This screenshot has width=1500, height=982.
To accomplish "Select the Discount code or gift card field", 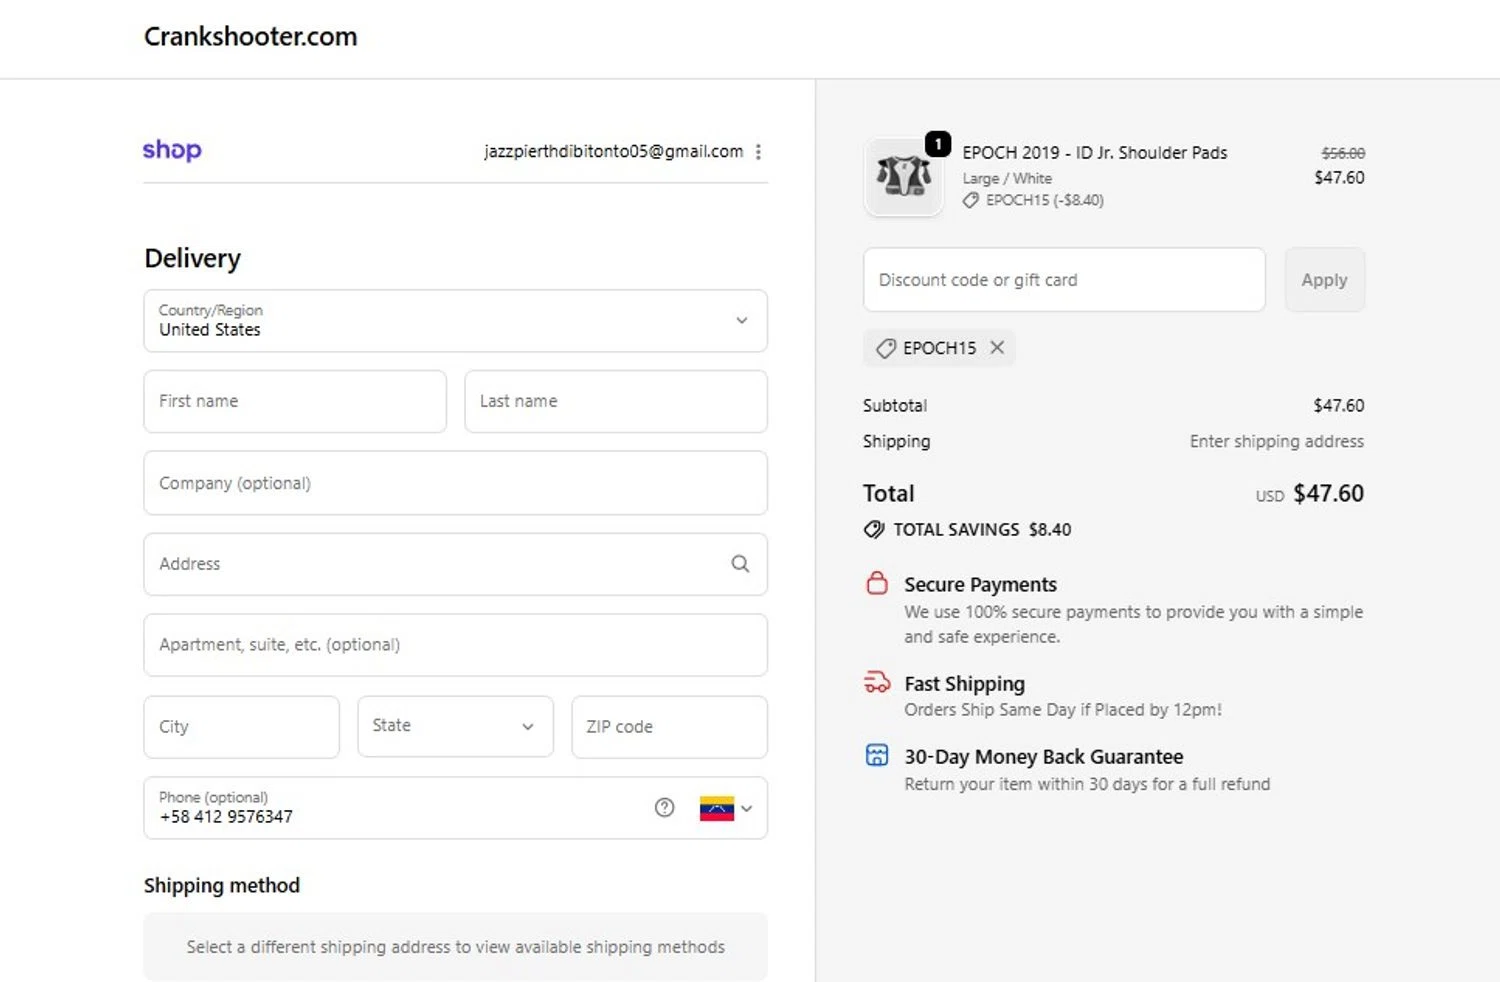I will coord(1064,280).
